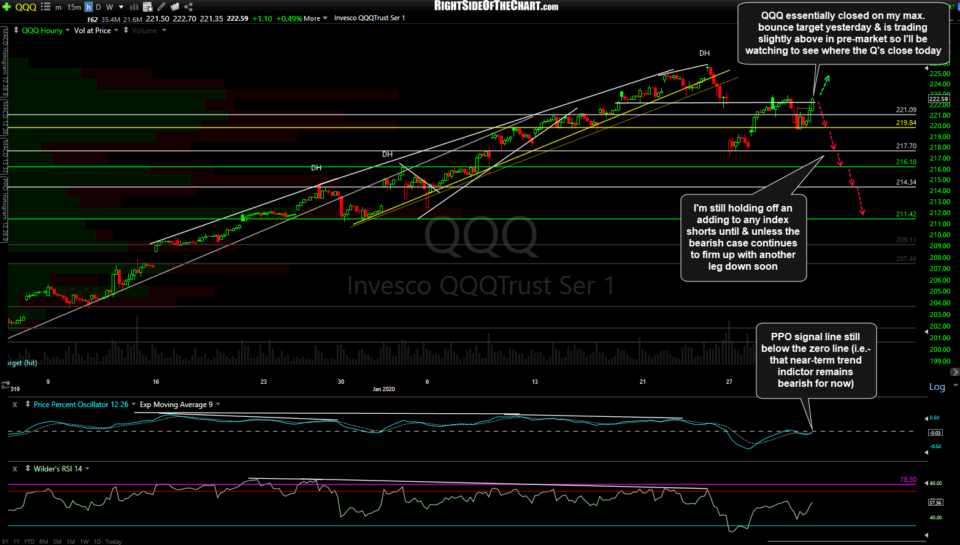
Task: Click the yellow 219.84 level label
Action: 906,123
